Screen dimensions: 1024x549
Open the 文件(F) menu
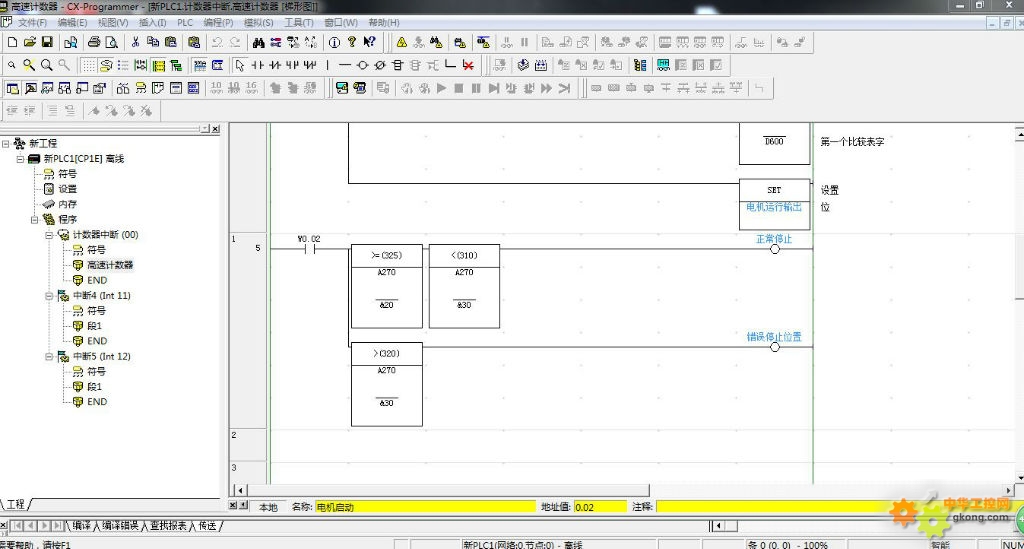pos(32,22)
